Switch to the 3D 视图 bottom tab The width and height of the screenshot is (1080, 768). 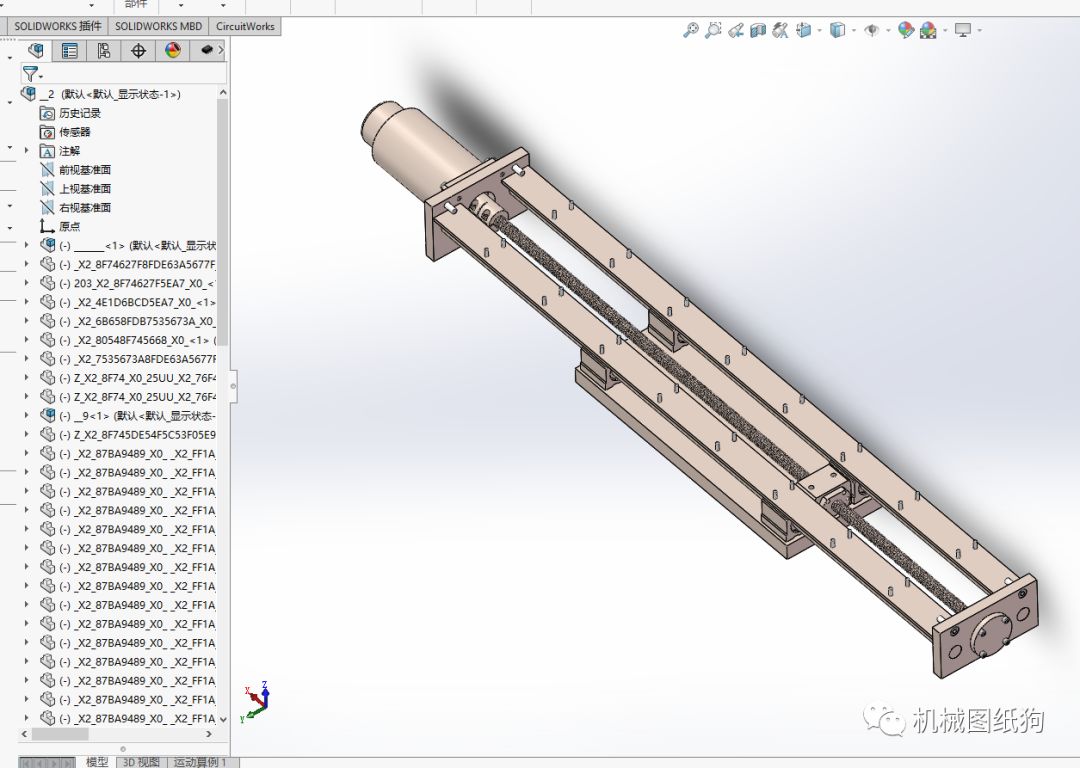(x=141, y=762)
